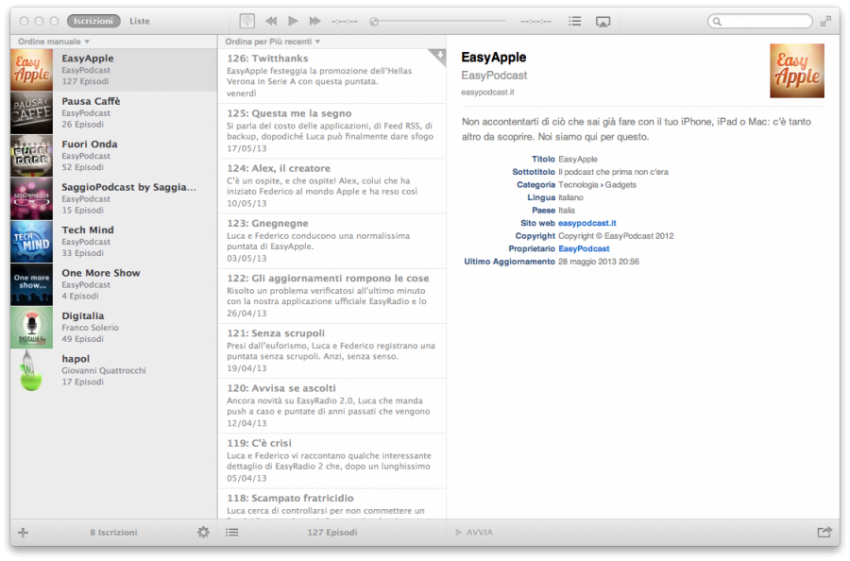The height and width of the screenshot is (561, 850).
Task: Click the episode list view icon at bottom
Action: click(x=232, y=532)
